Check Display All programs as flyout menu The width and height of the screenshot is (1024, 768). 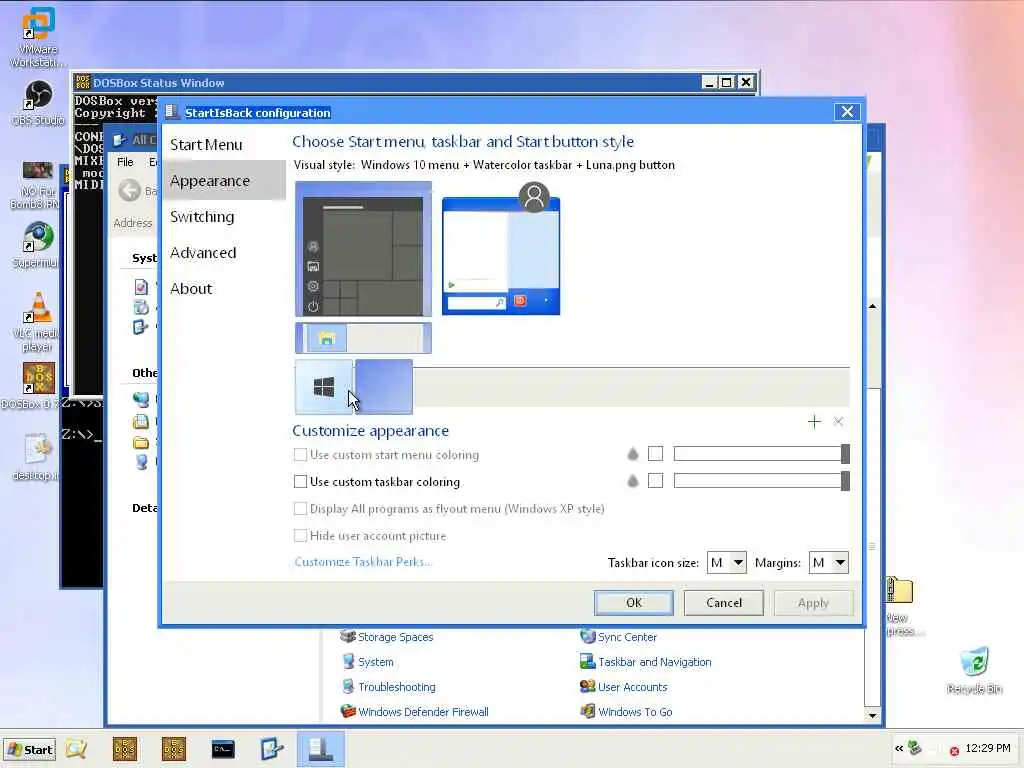[x=300, y=509]
